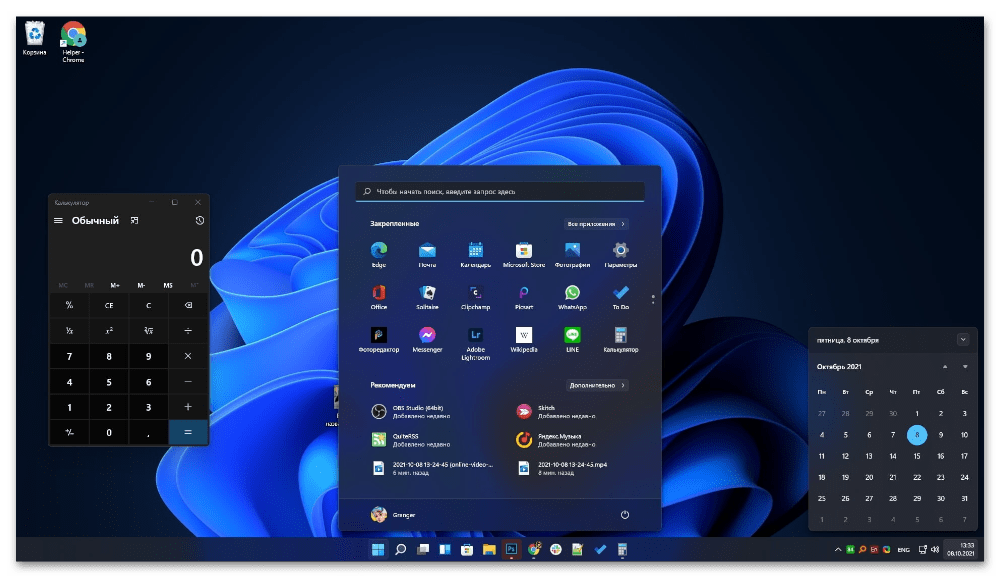Go to next month with down arrow

[965, 367]
